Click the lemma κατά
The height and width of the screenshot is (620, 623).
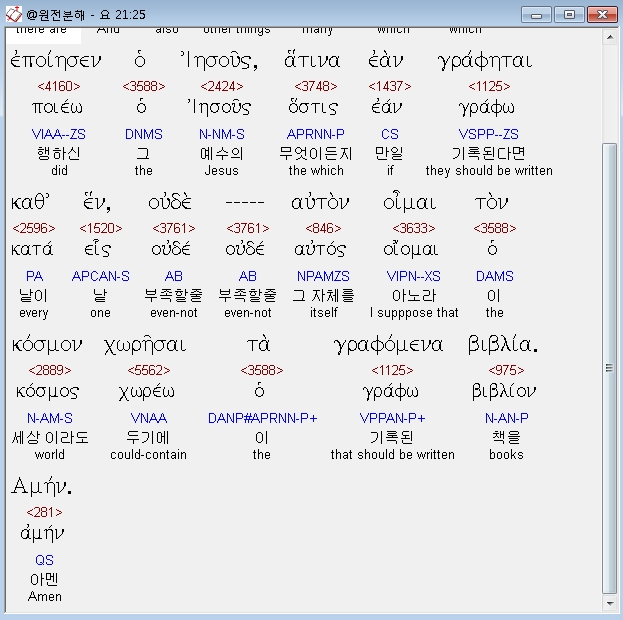[x=32, y=249]
